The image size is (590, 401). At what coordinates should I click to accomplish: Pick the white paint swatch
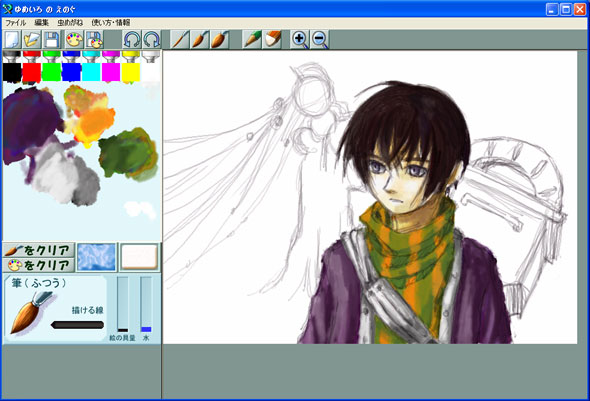(x=151, y=72)
